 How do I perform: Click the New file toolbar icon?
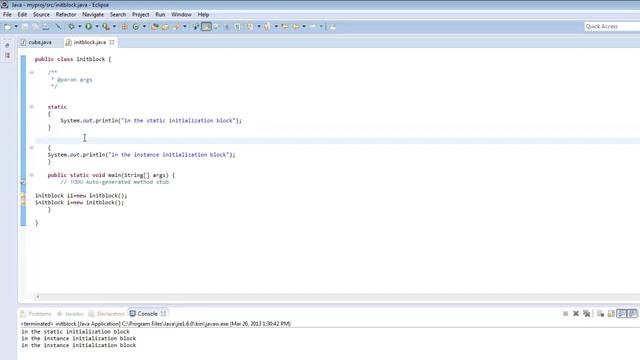coord(8,27)
